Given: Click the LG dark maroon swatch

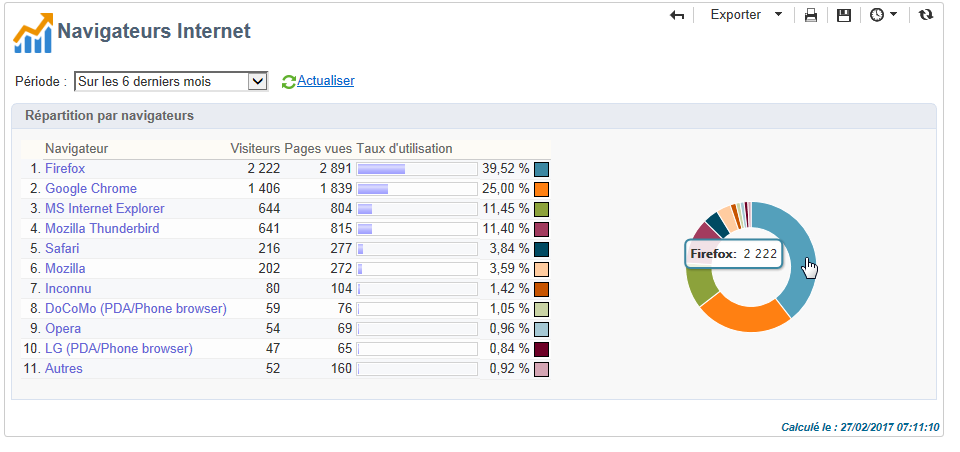Looking at the screenshot, I should (541, 349).
